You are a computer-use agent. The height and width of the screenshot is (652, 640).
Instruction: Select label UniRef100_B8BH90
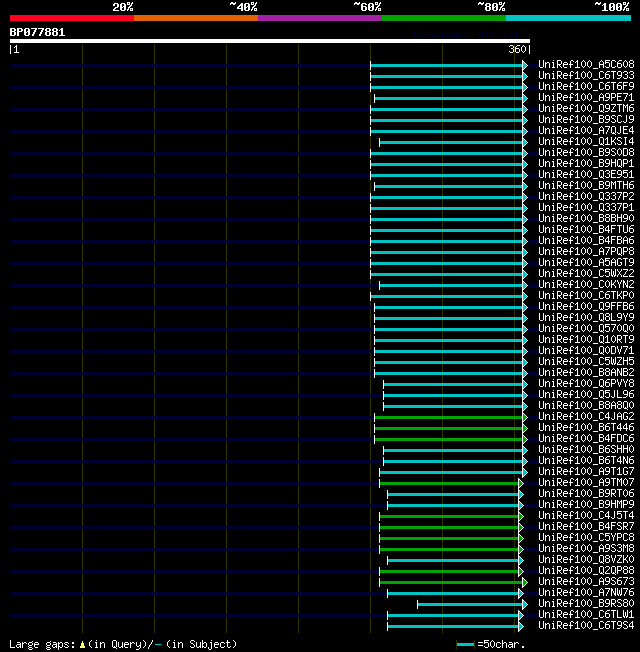click(x=586, y=219)
